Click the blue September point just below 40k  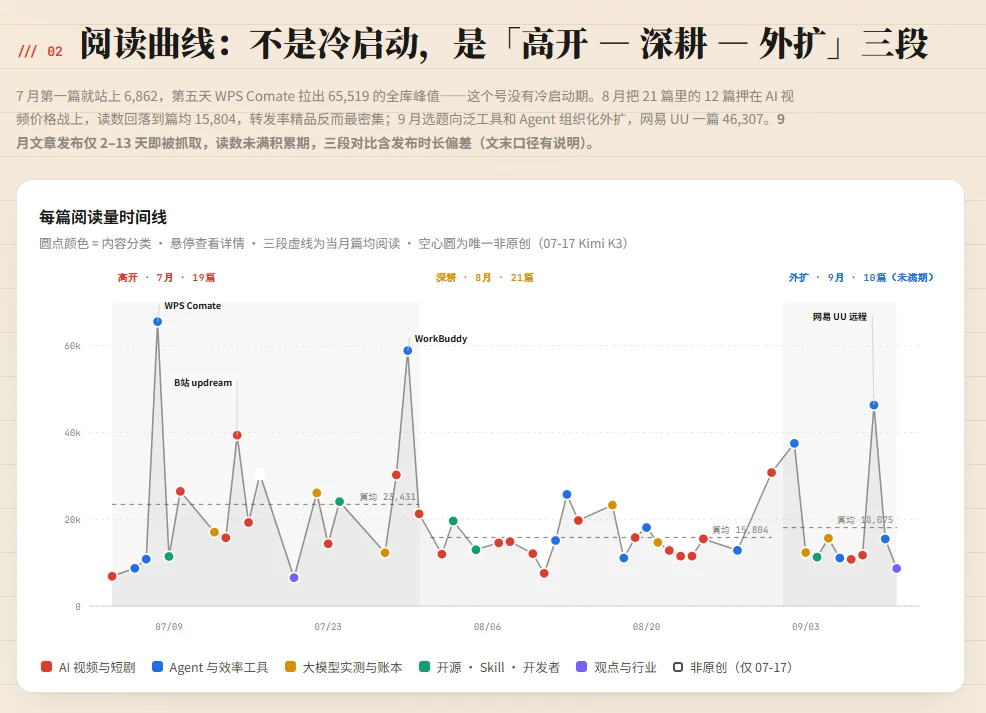coord(794,443)
